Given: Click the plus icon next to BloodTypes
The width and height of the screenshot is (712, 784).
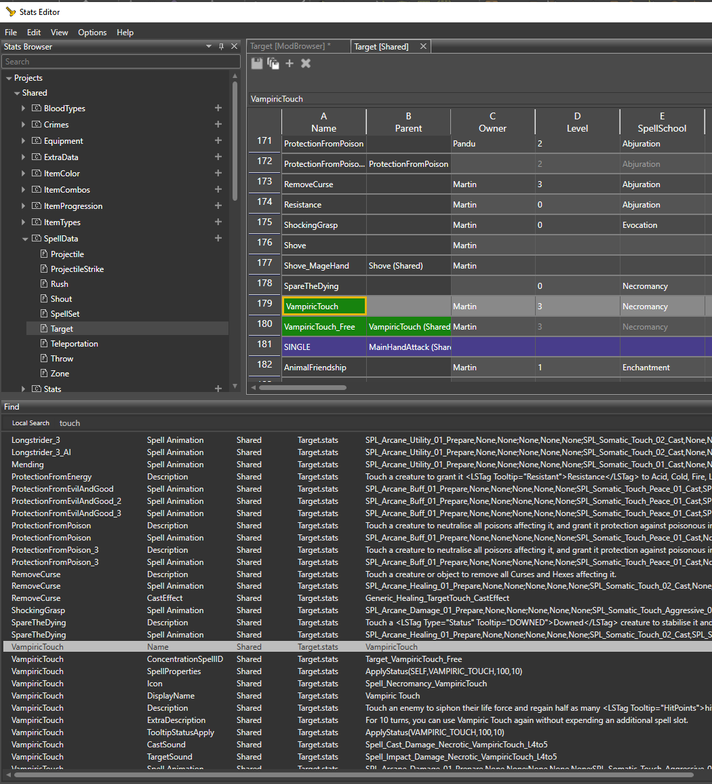Looking at the screenshot, I should pyautogui.click(x=218, y=108).
